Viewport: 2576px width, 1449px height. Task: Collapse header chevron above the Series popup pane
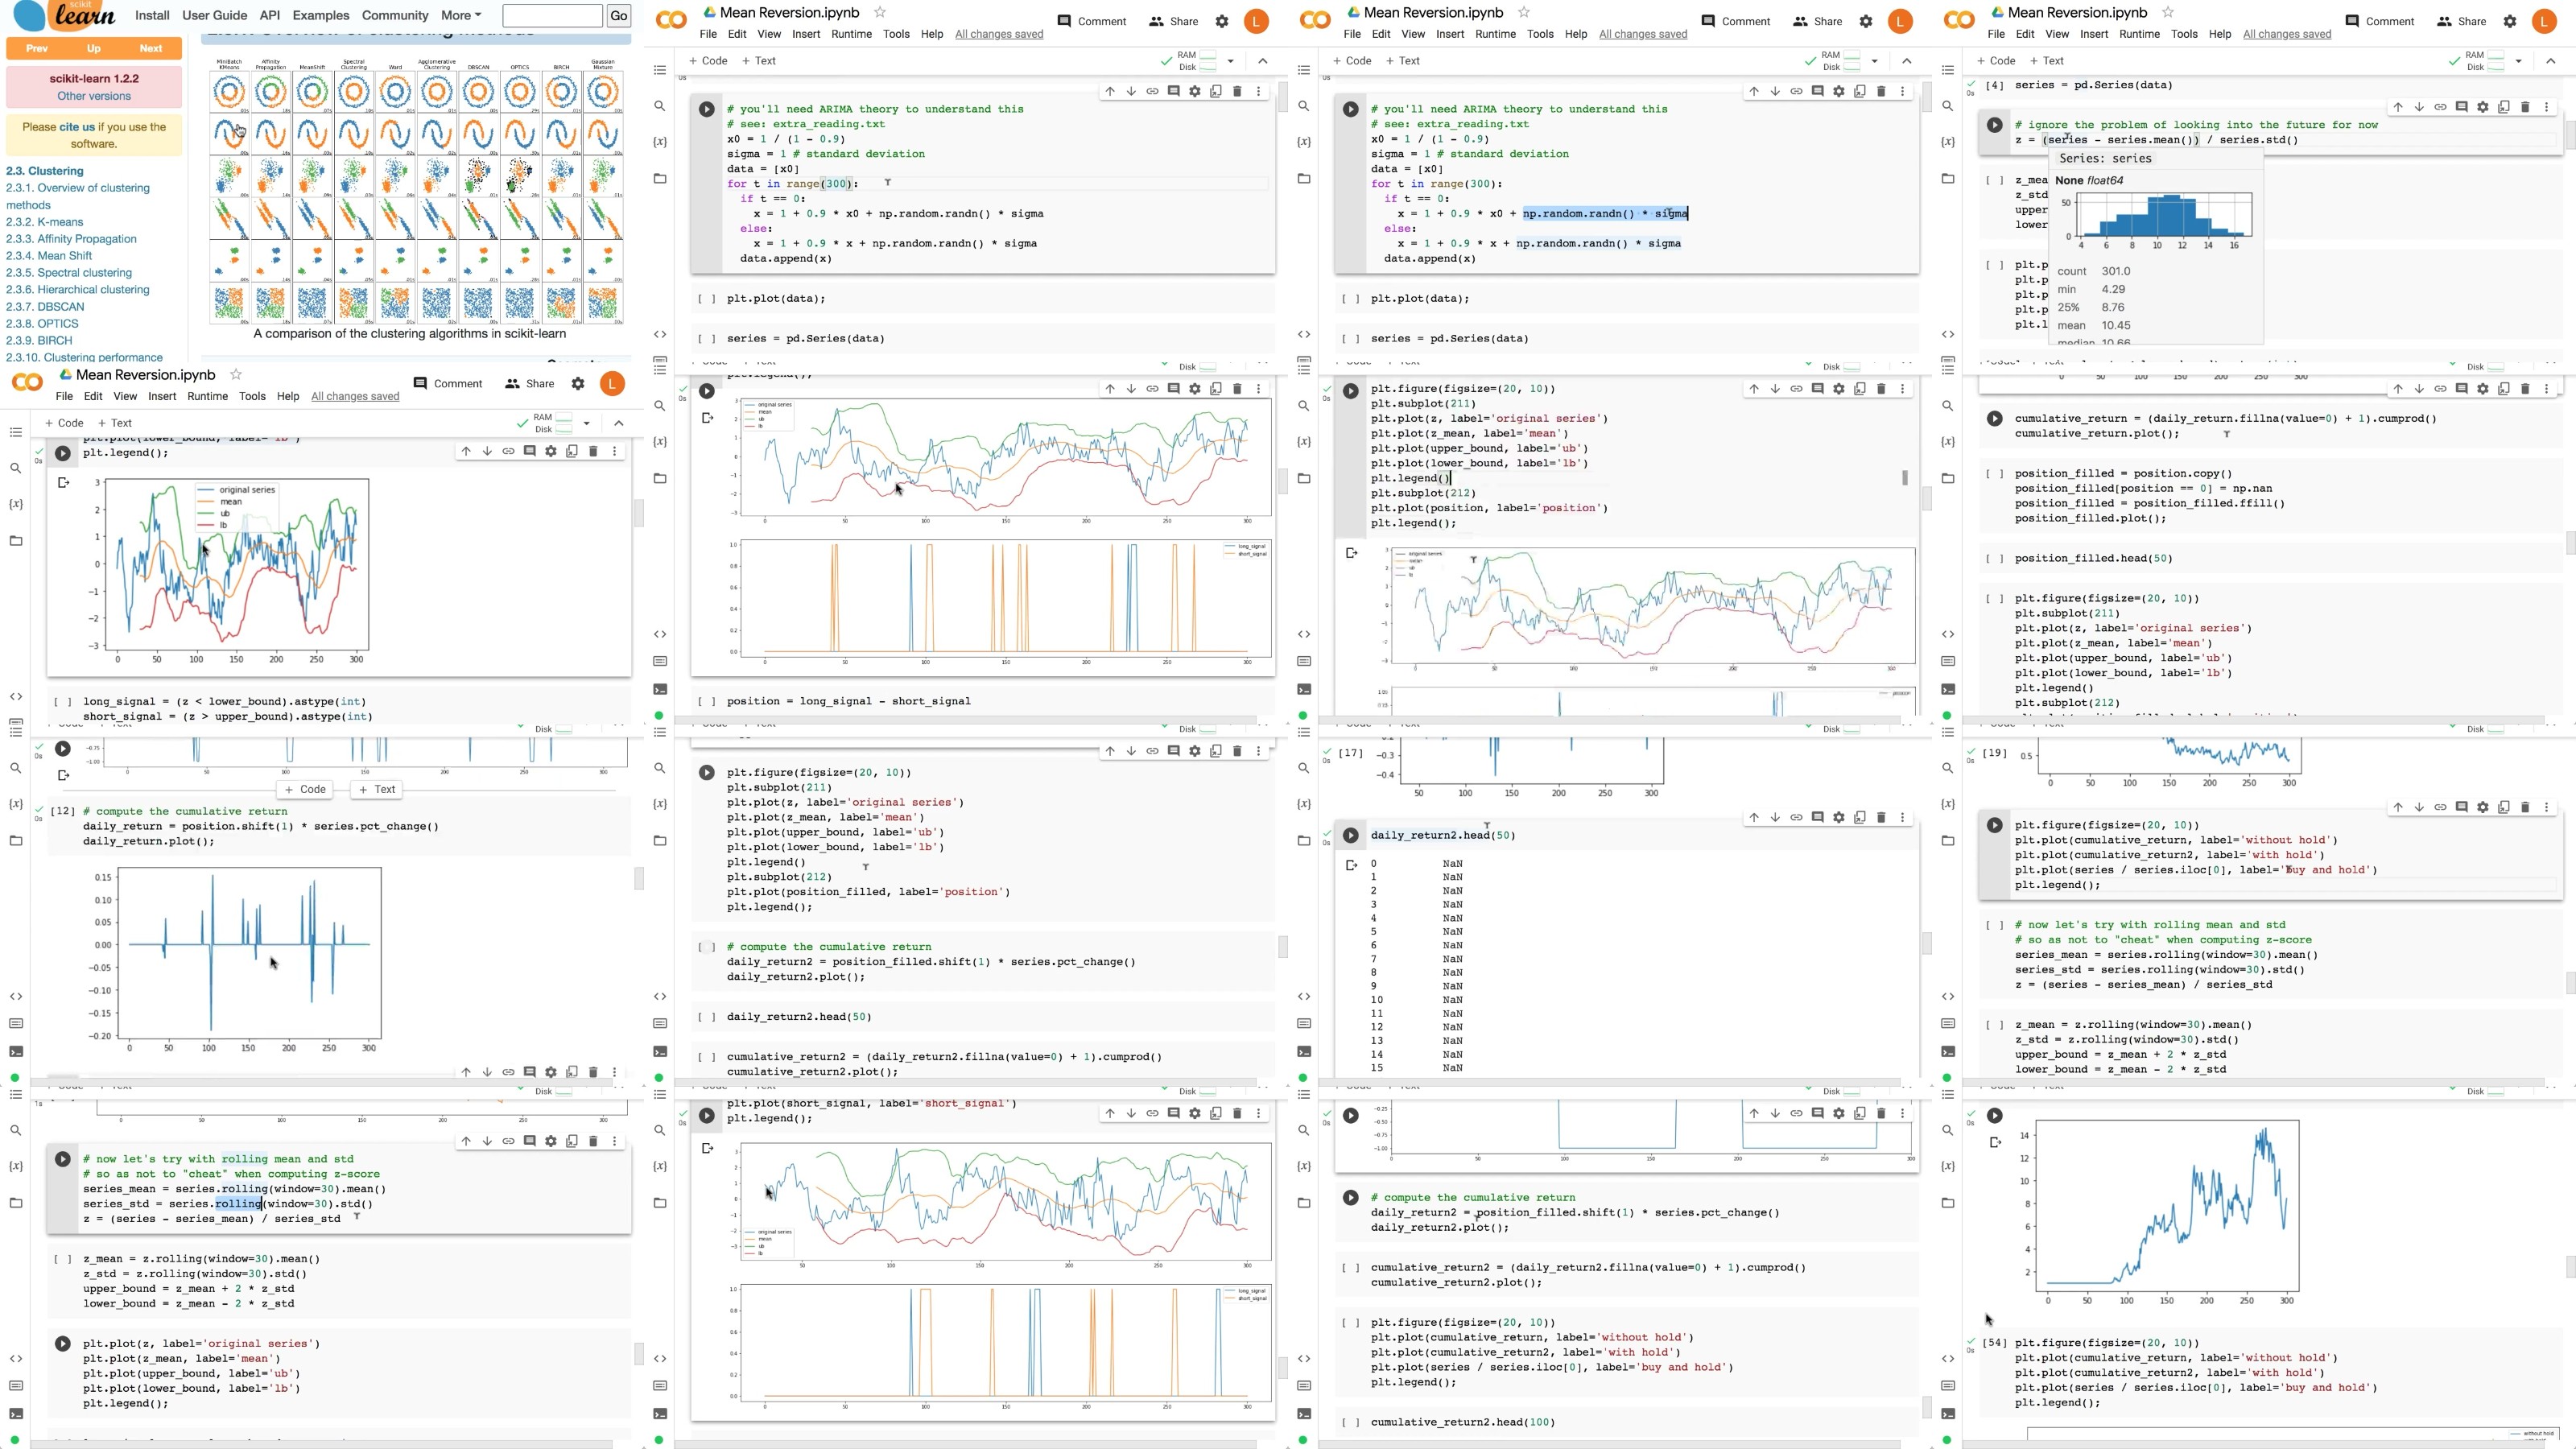(x=2550, y=61)
